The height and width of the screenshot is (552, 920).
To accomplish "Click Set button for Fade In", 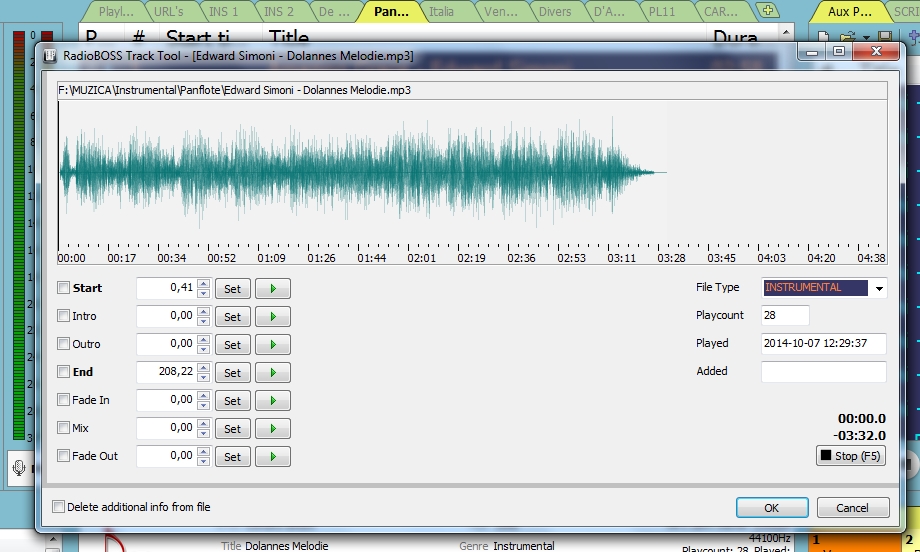I will tap(232, 401).
